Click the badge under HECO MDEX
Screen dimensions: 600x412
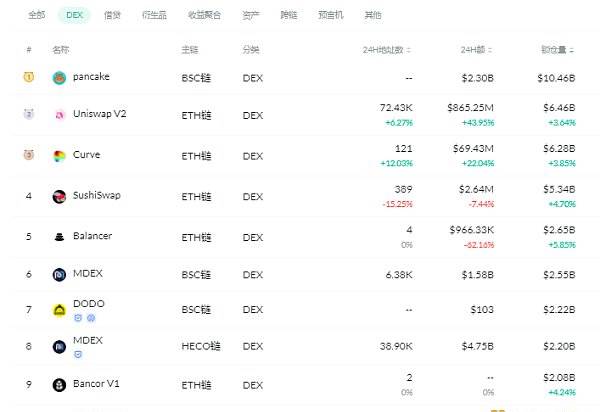point(78,355)
